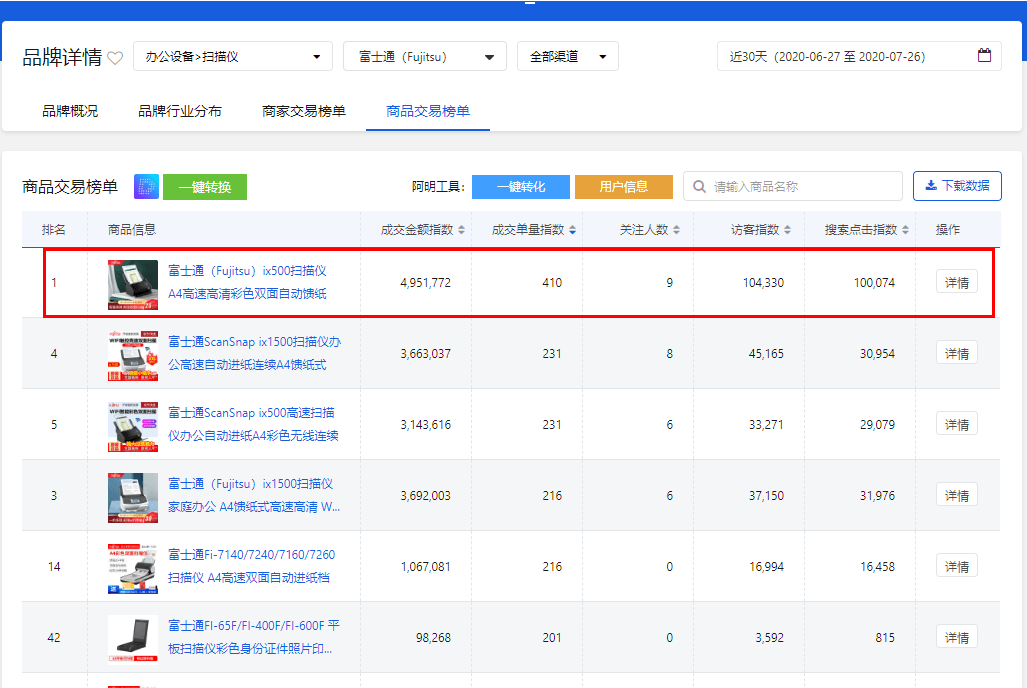Viewport: 1027px width, 688px height.
Task: Open thumbnail of rank 5 ScanSnap ix500
Action: [x=133, y=427]
